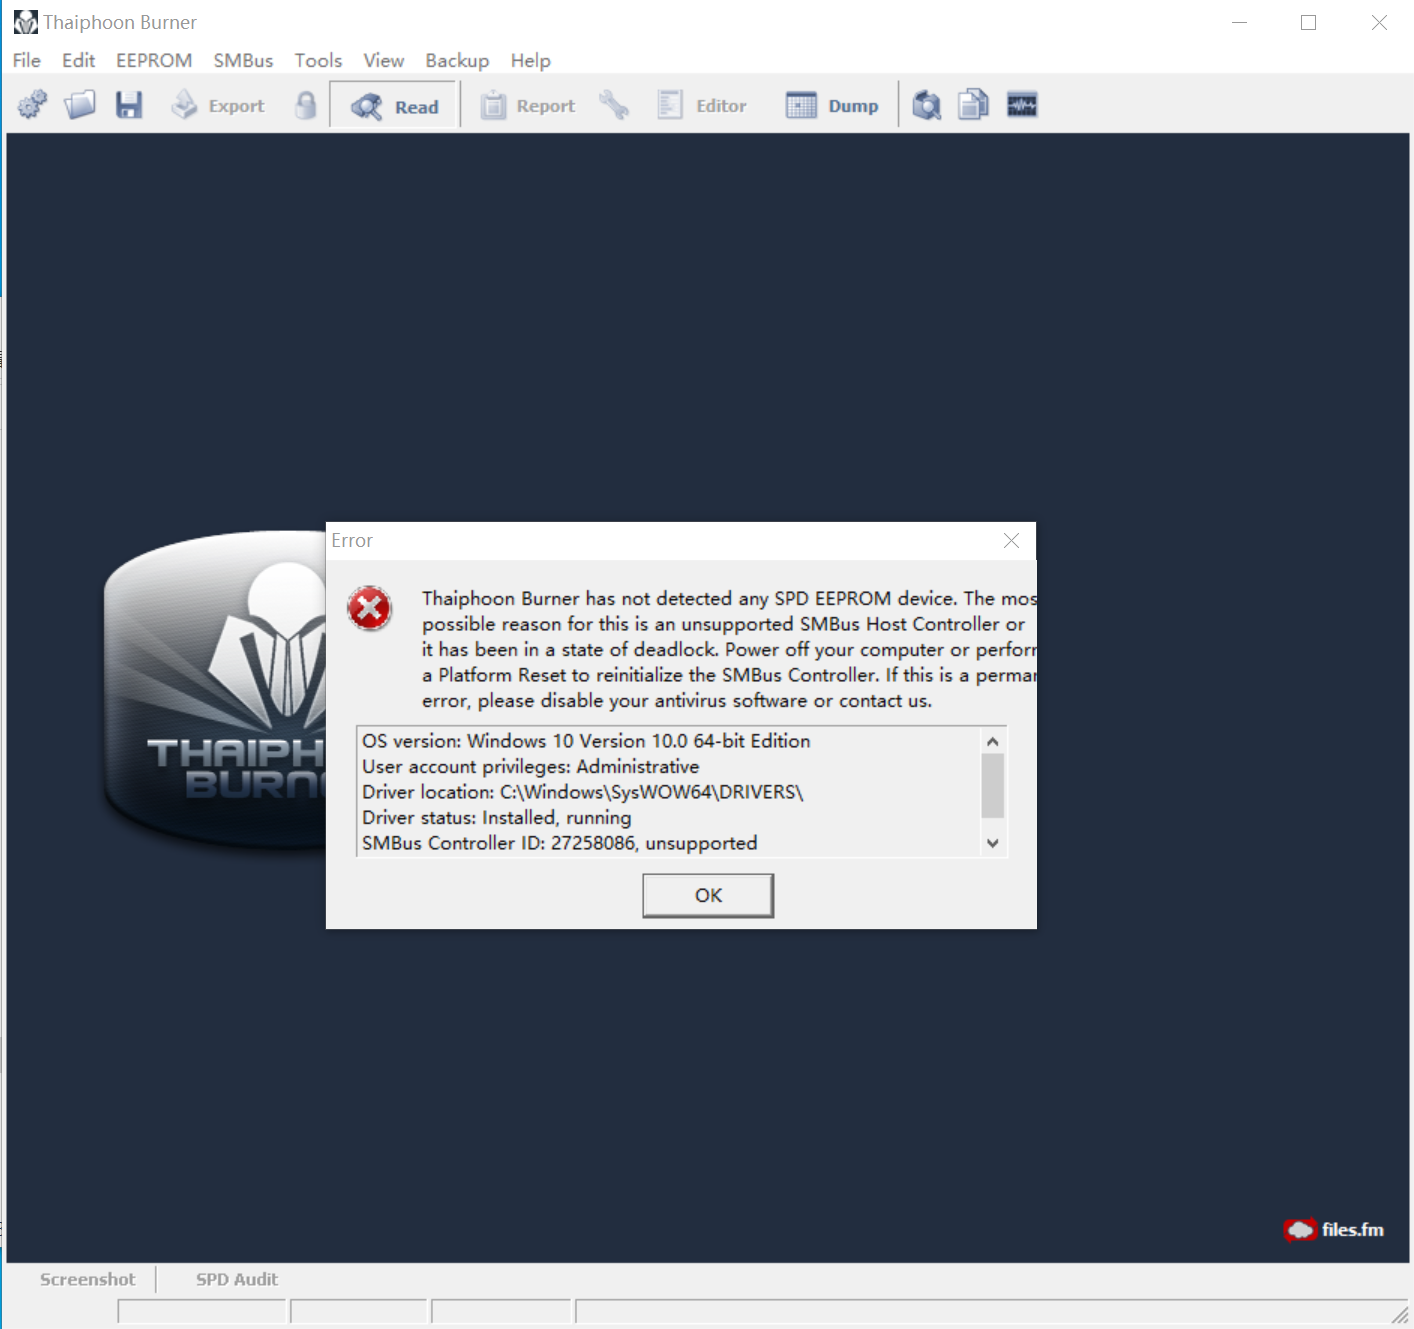1414x1329 pixels.
Task: Open the EEPROM menu
Action: coord(154,61)
